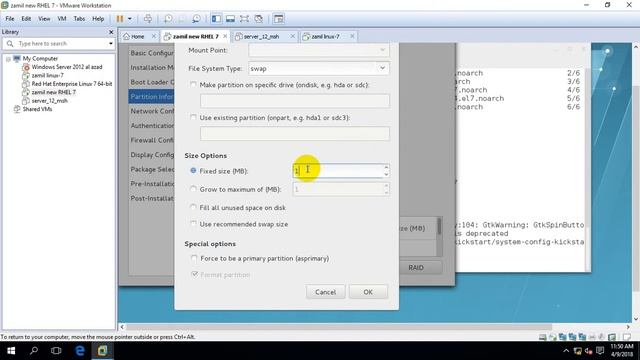Viewport: 640px width, 360px height.
Task: Click OK in partition dialog
Action: [368, 292]
